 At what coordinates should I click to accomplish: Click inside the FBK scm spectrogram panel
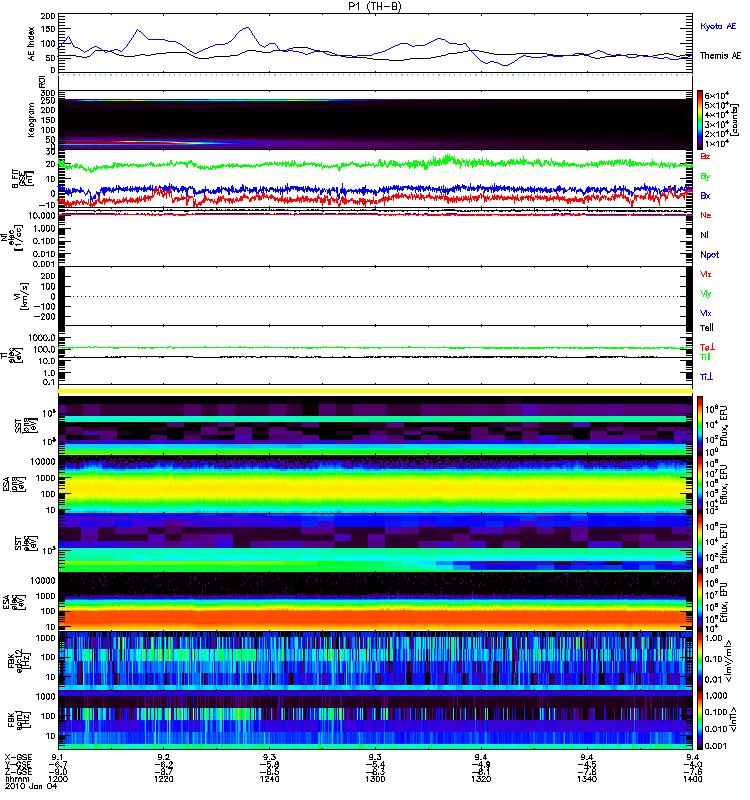[375, 720]
